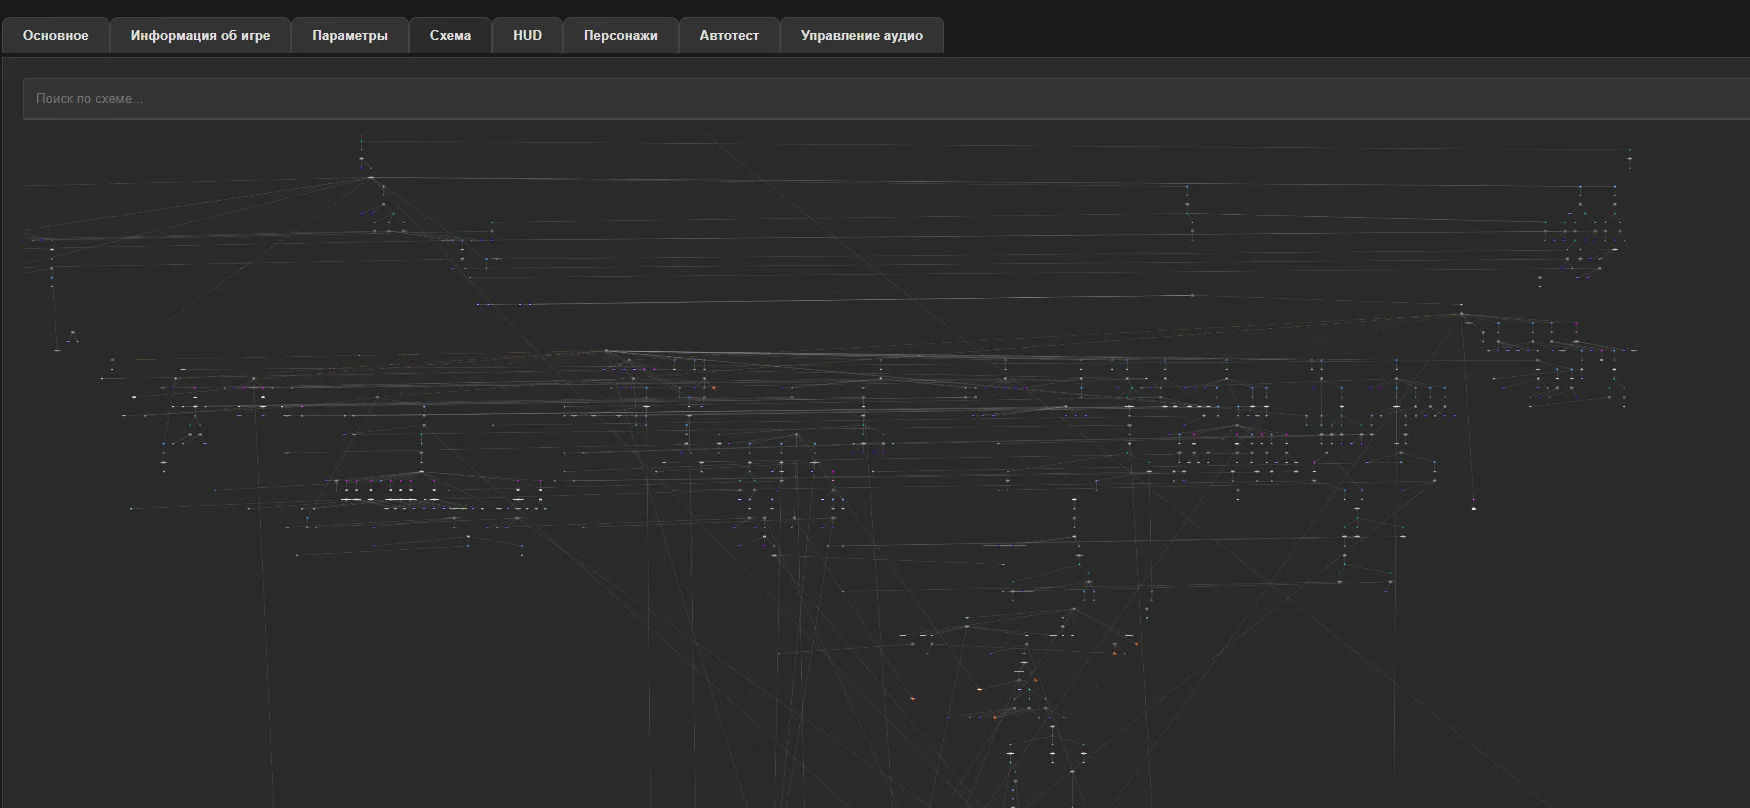Switch to the HUD tab
This screenshot has width=1750, height=808.
click(x=527, y=35)
